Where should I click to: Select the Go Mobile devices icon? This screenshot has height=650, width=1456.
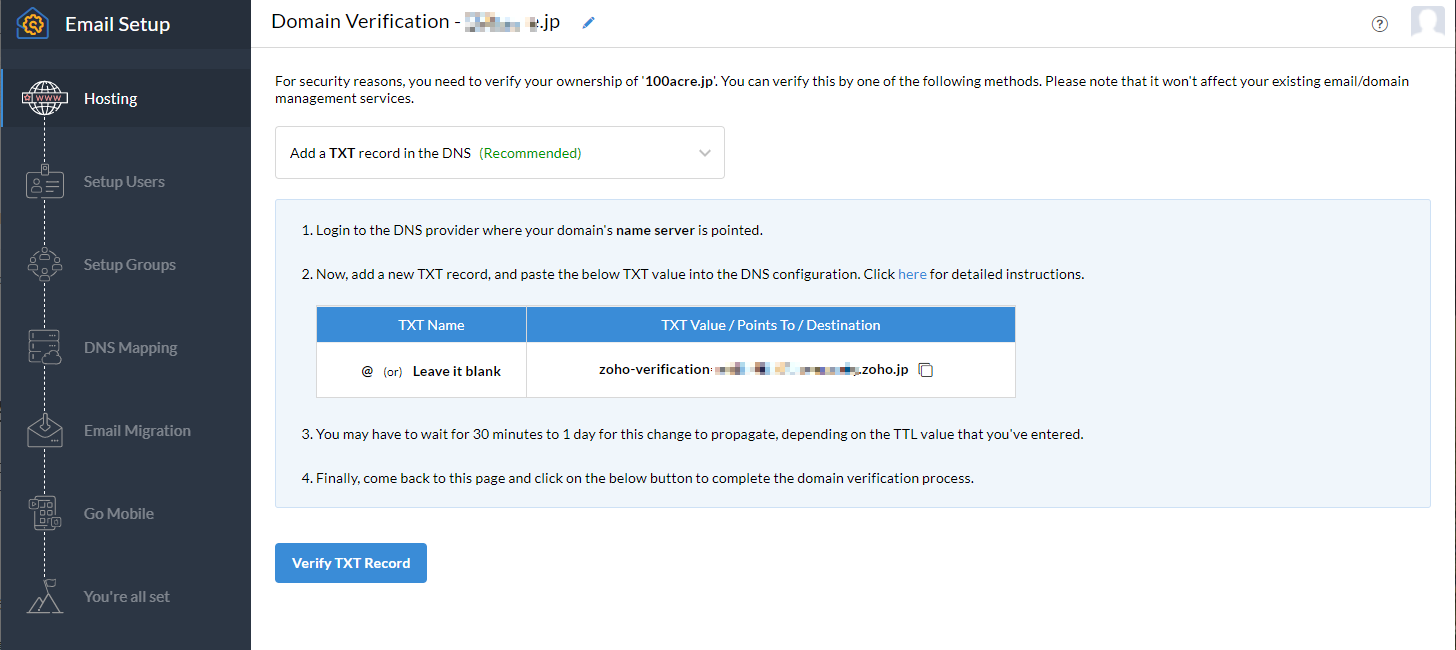(45, 513)
